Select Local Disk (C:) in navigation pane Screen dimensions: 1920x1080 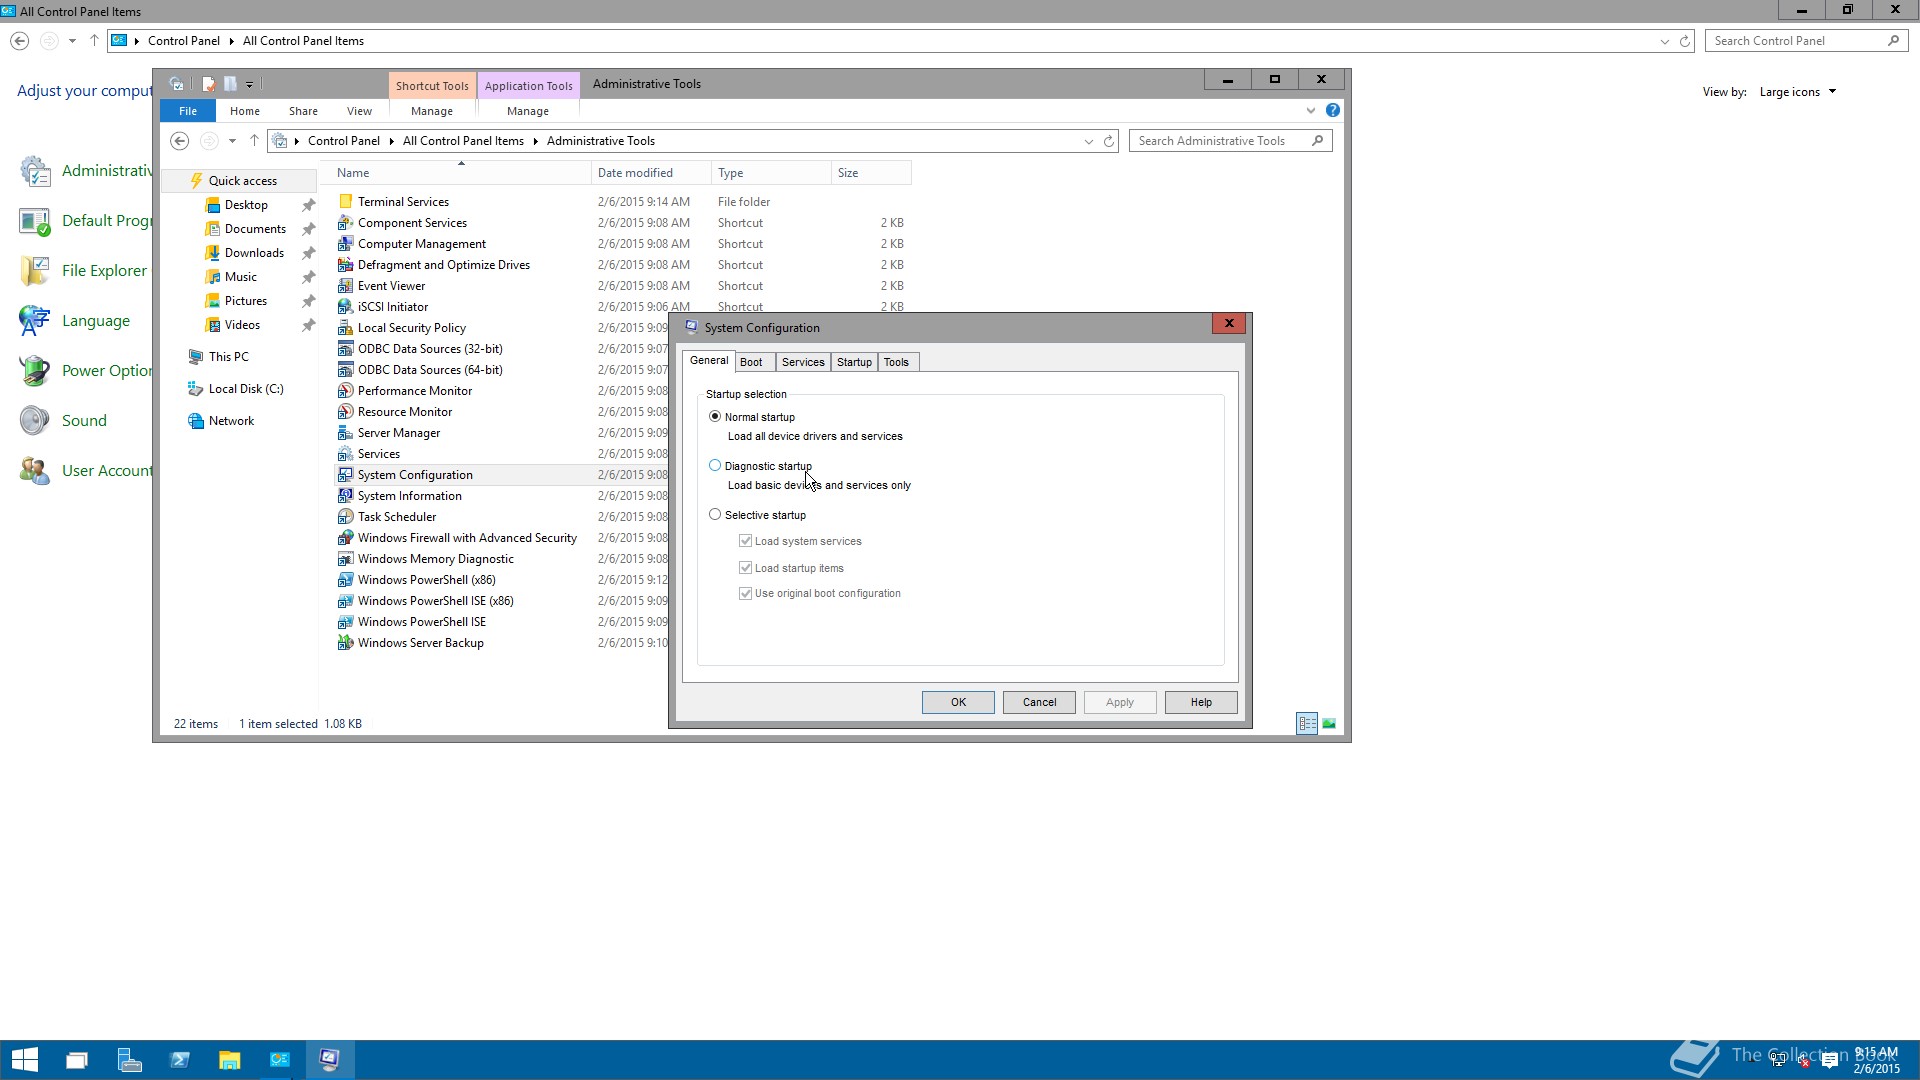(x=246, y=389)
